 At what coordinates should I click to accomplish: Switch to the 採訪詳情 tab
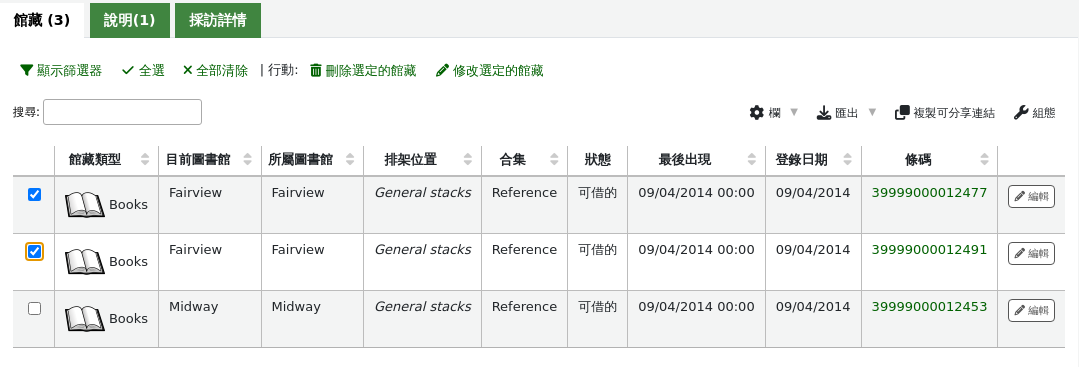(x=217, y=21)
